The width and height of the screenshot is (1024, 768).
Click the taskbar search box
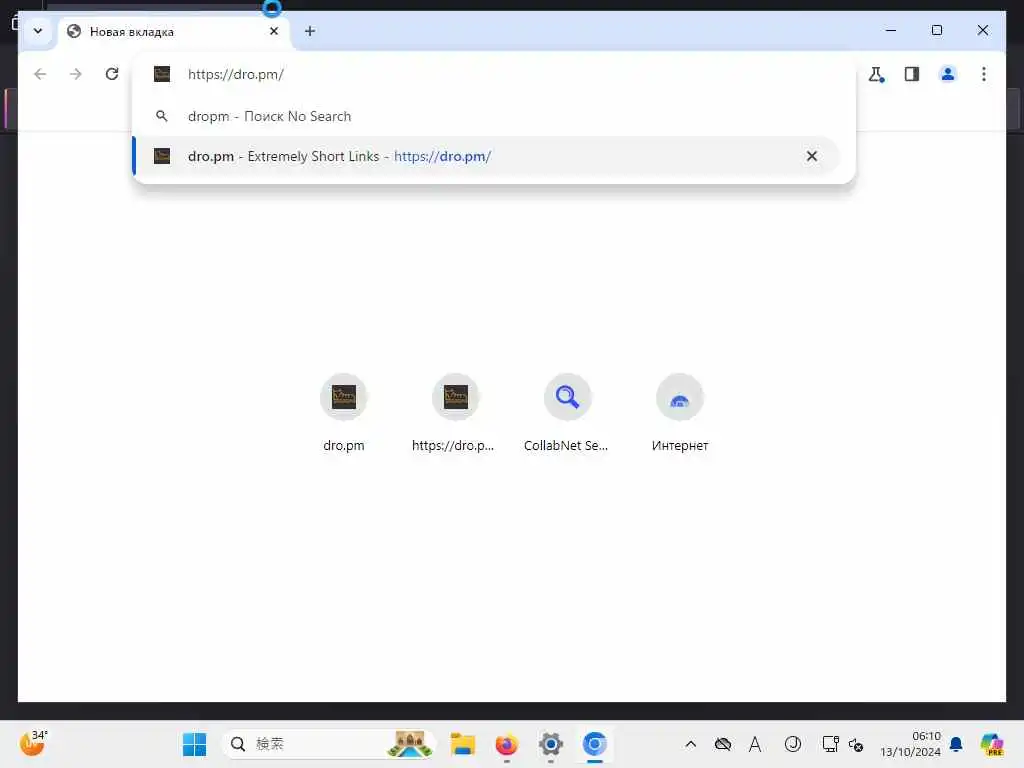tap(328, 744)
